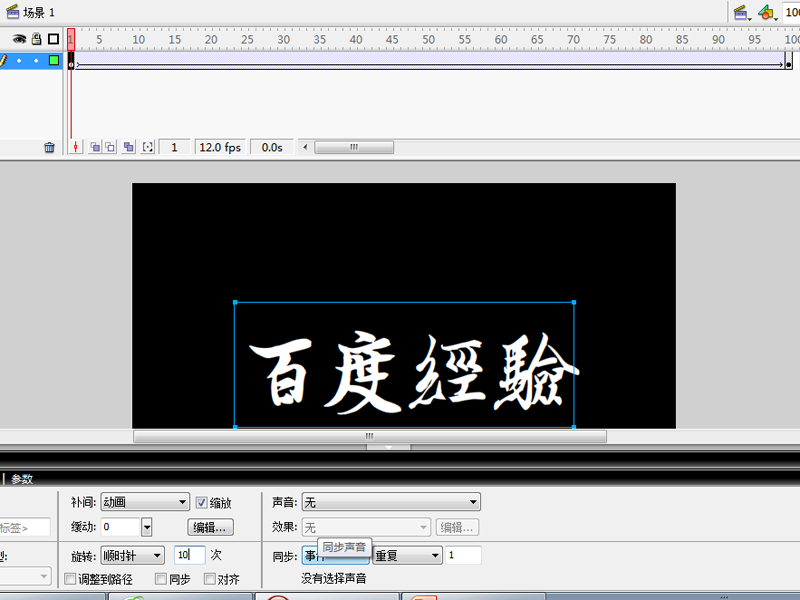Toggle show all layers as outlines
This screenshot has height=600, width=800.
53,39
